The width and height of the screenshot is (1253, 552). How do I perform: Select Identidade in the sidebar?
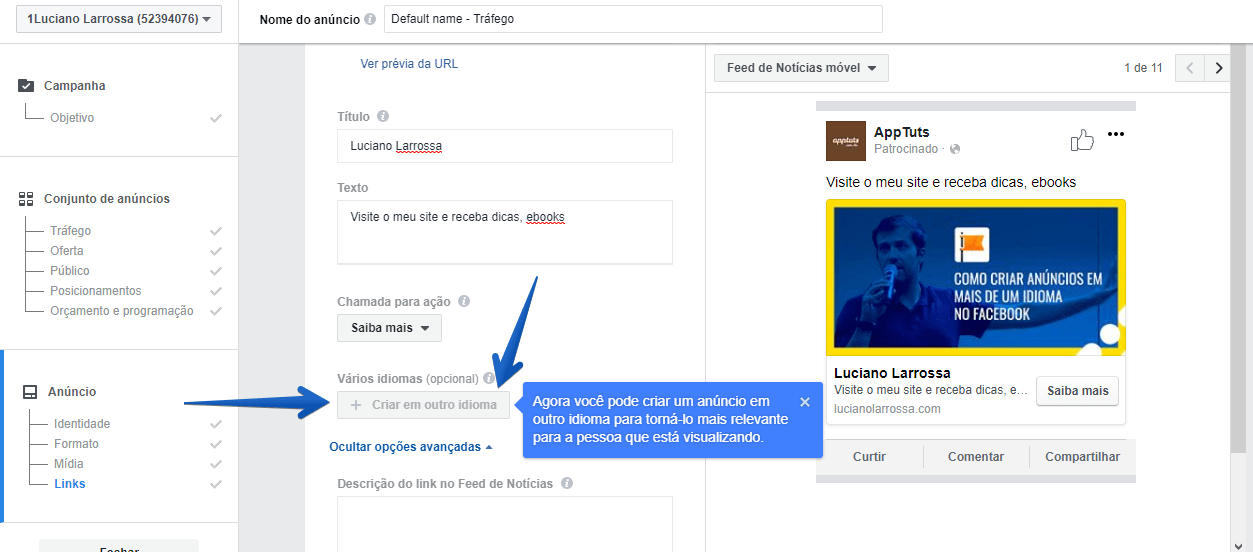pos(82,424)
